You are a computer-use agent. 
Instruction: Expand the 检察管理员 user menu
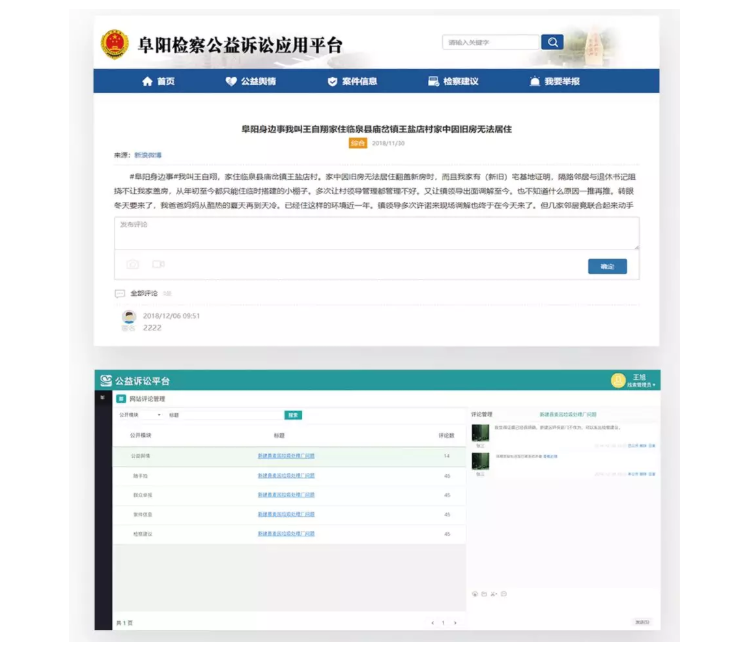coord(638,384)
